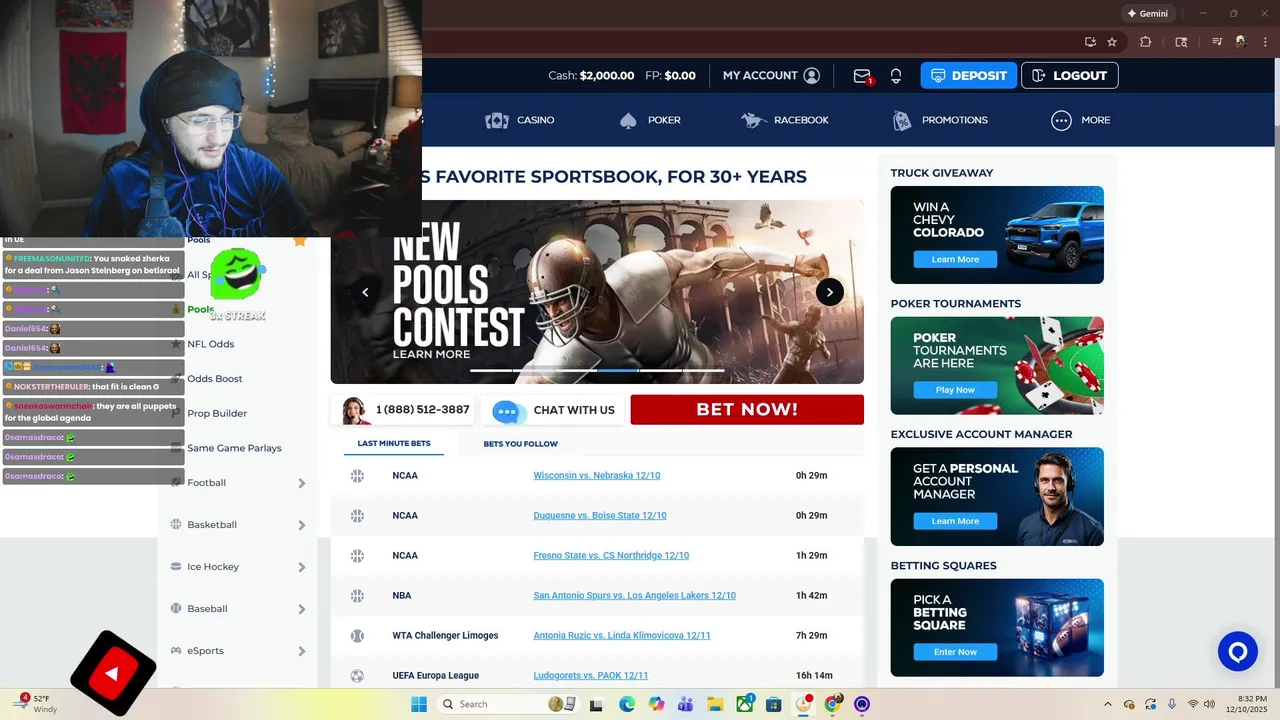The height and width of the screenshot is (720, 1280).
Task: Open the support chat bubble widget
Action: point(1237,652)
